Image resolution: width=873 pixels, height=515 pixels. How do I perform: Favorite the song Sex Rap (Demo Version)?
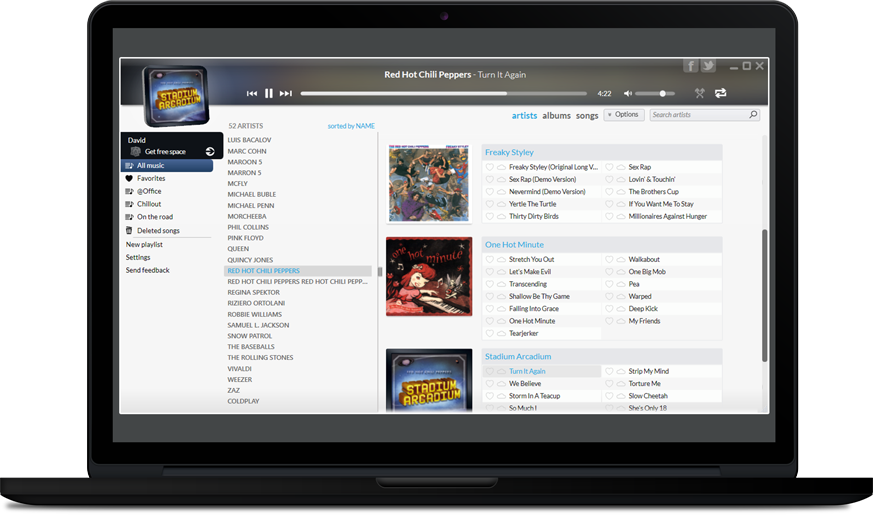[x=489, y=179]
